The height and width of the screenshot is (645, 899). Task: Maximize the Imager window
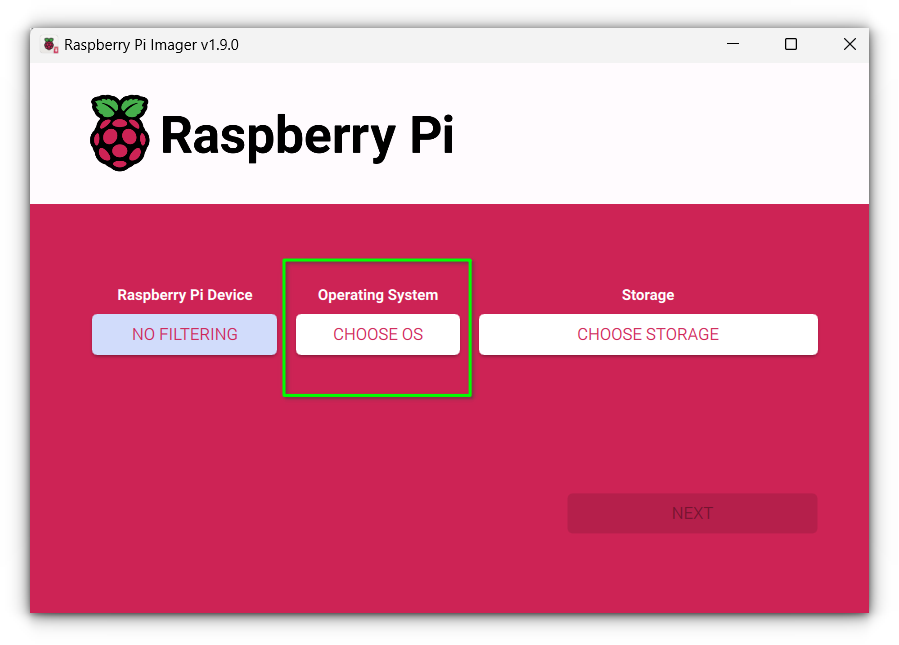pyautogui.click(x=791, y=45)
